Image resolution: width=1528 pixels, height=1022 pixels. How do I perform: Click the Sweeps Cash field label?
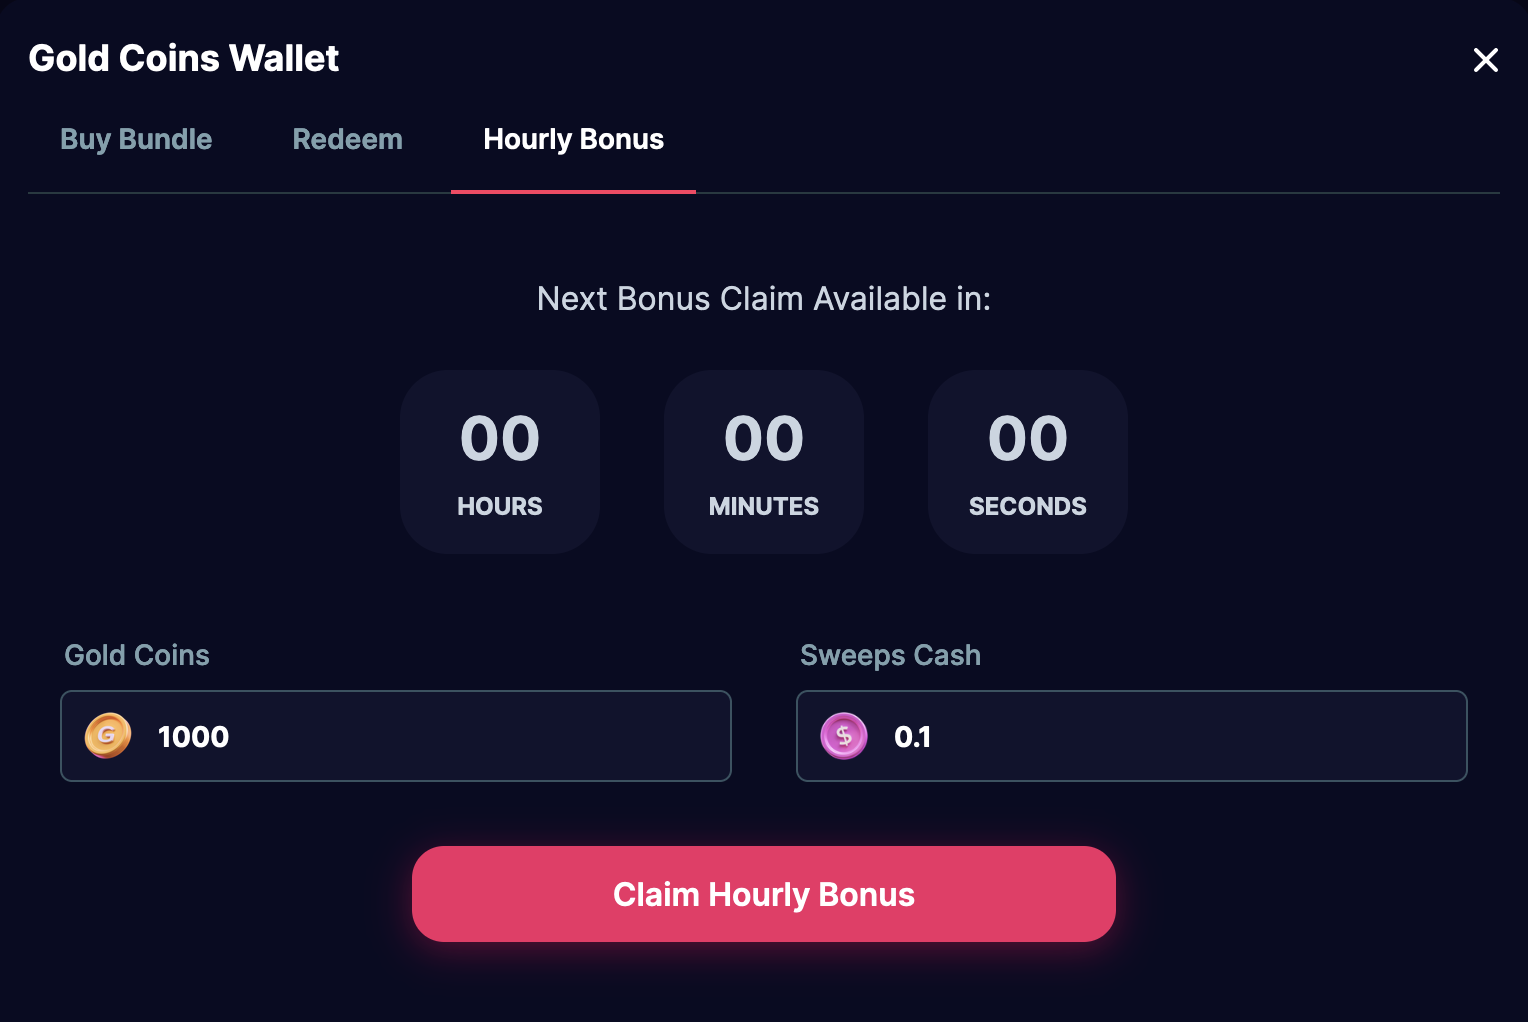890,655
